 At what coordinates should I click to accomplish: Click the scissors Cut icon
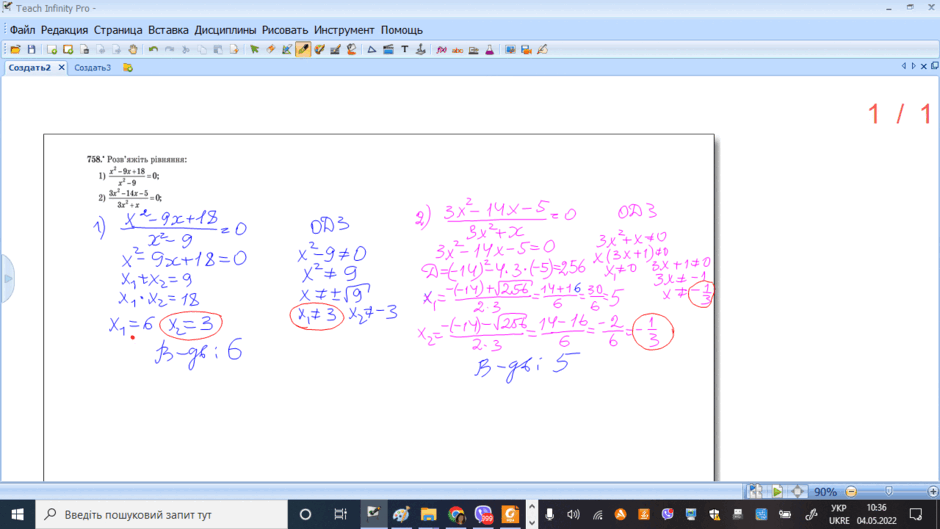[186, 50]
